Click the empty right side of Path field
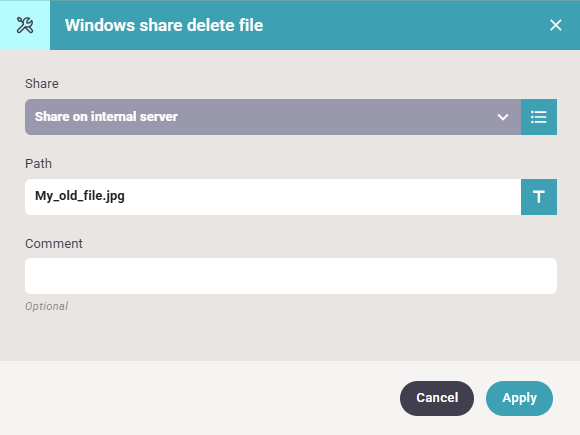The image size is (580, 435). point(322,197)
